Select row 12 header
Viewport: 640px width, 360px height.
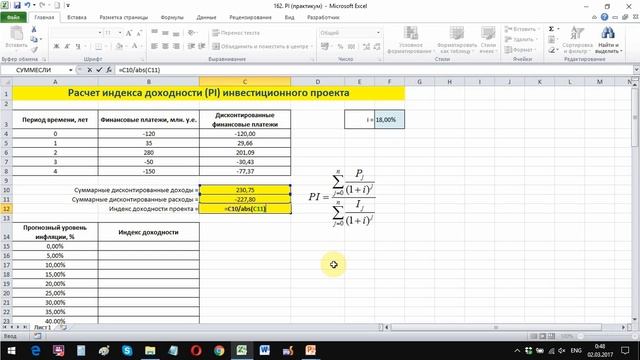click(x=6, y=209)
